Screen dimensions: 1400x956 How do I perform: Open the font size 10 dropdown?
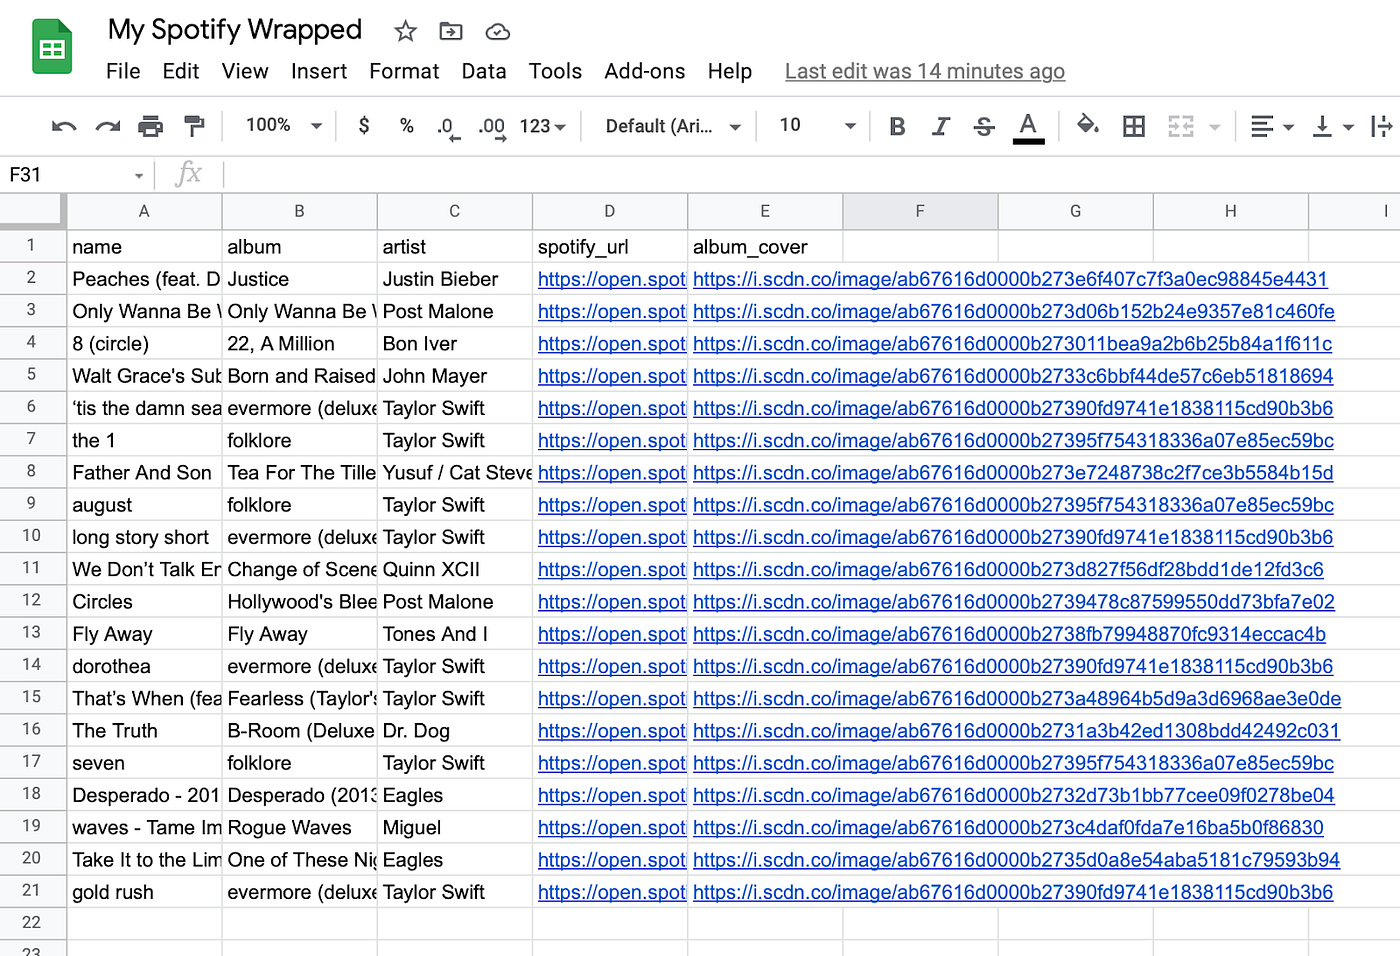817,125
